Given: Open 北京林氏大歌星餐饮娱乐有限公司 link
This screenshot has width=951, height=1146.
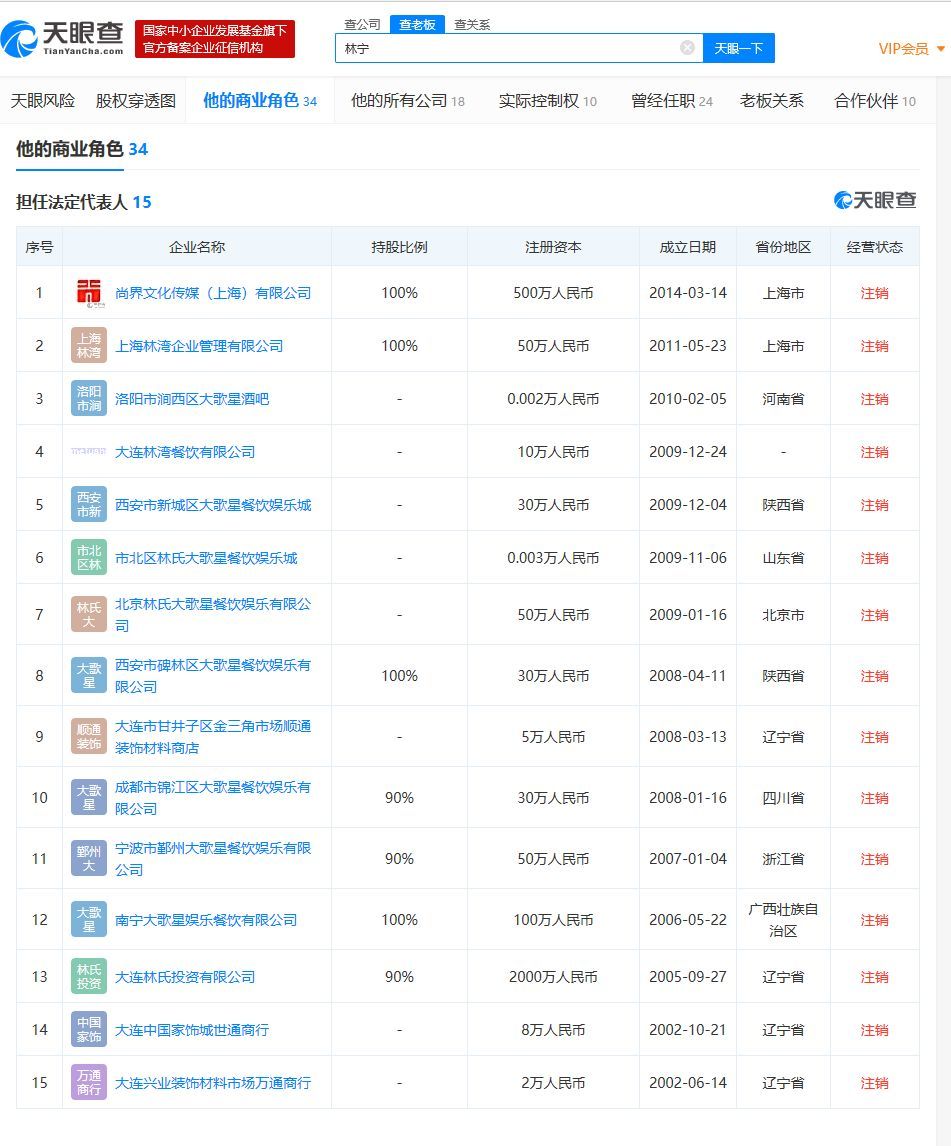Looking at the screenshot, I should click(213, 615).
